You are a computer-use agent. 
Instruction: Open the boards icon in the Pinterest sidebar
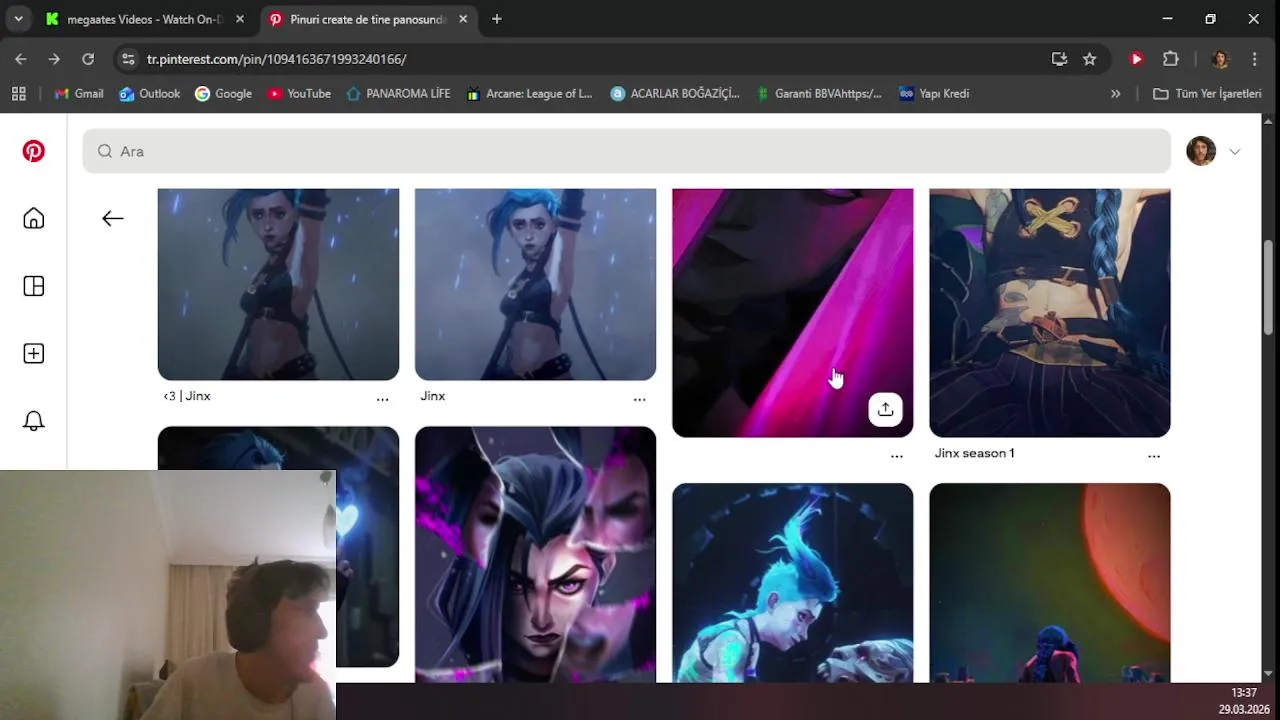(34, 286)
